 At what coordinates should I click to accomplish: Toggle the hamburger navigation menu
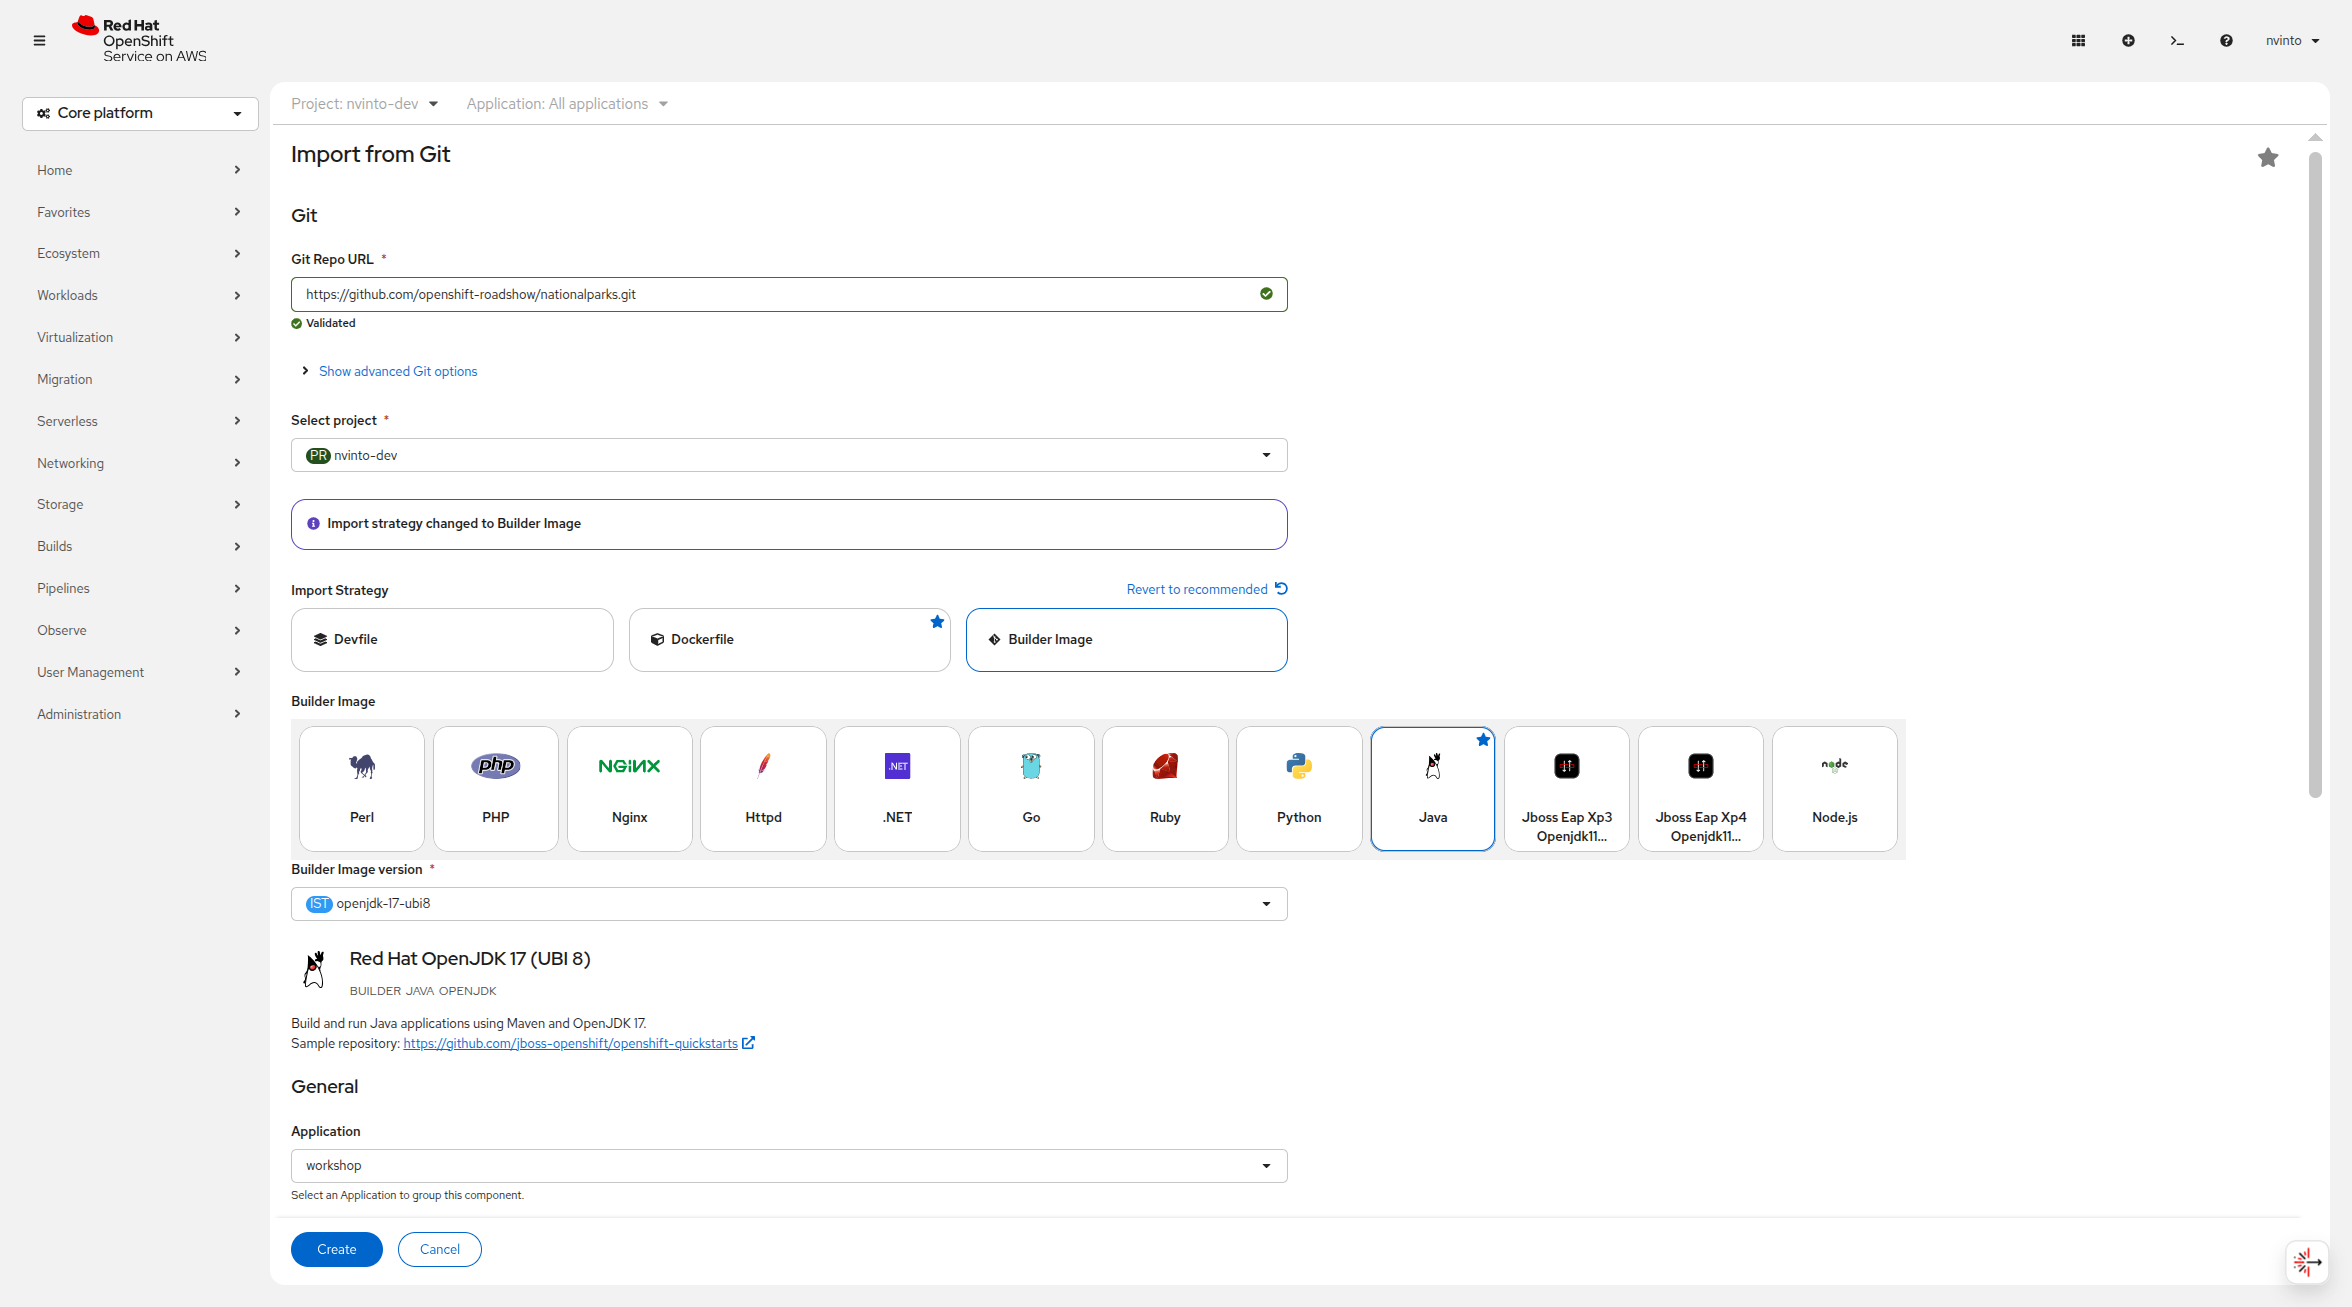click(39, 41)
